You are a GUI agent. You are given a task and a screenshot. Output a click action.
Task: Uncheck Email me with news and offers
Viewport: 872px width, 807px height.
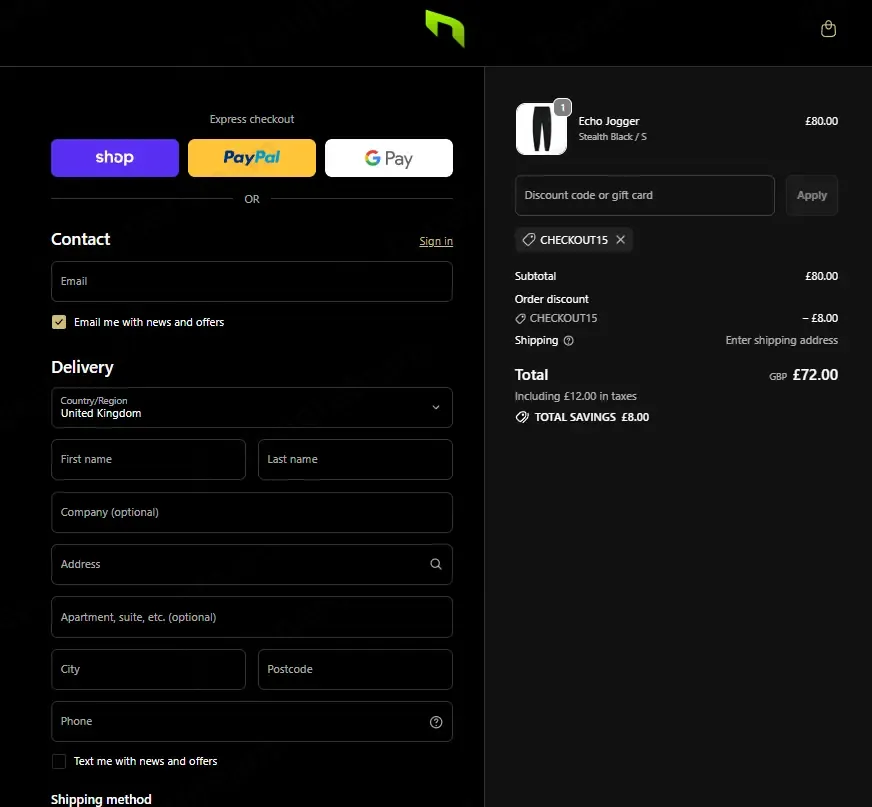tap(59, 322)
